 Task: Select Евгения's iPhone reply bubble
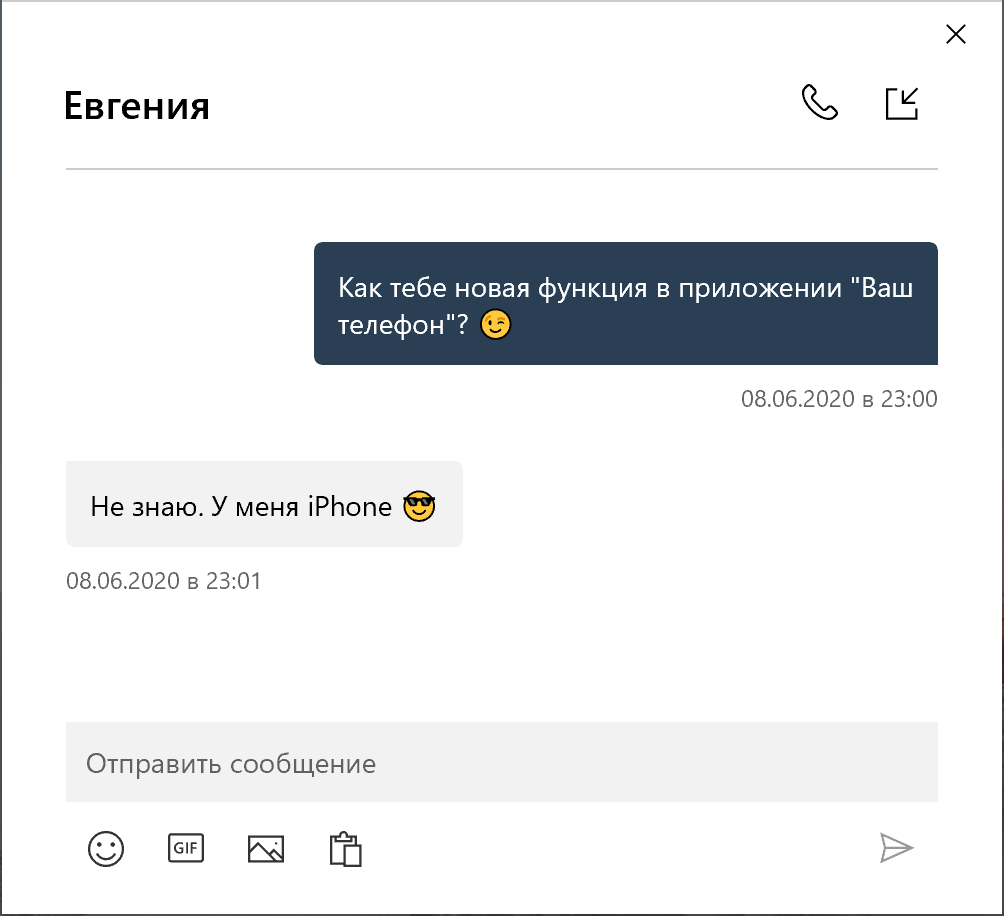pos(263,504)
